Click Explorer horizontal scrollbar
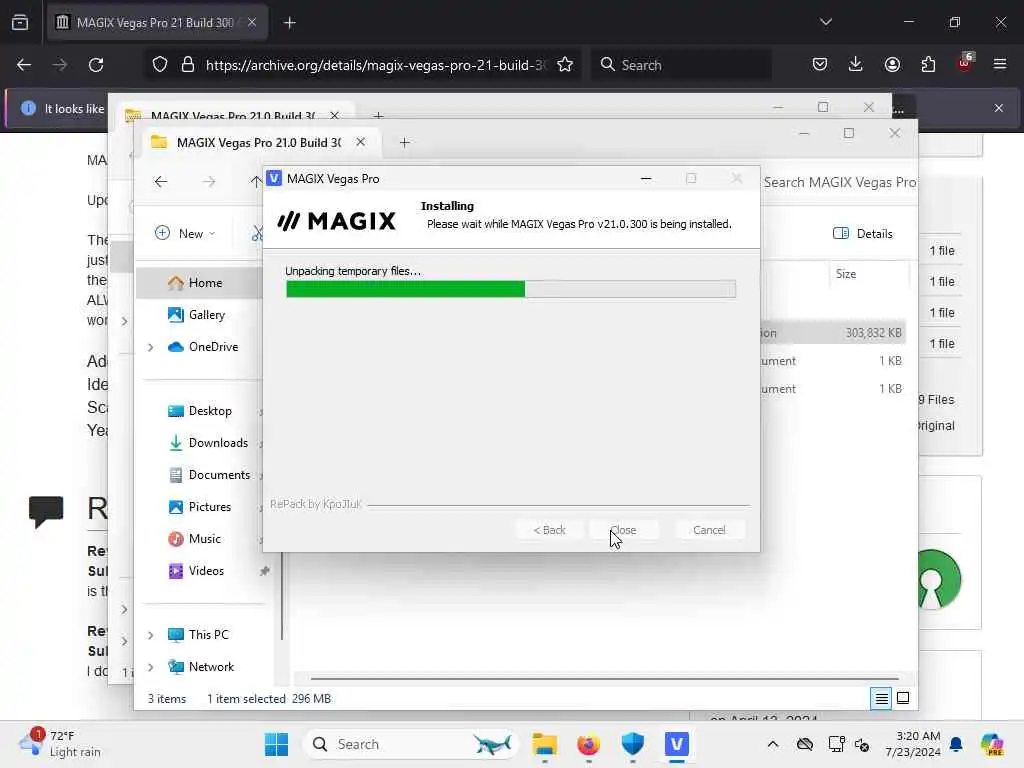The image size is (1024, 768). coord(604,679)
